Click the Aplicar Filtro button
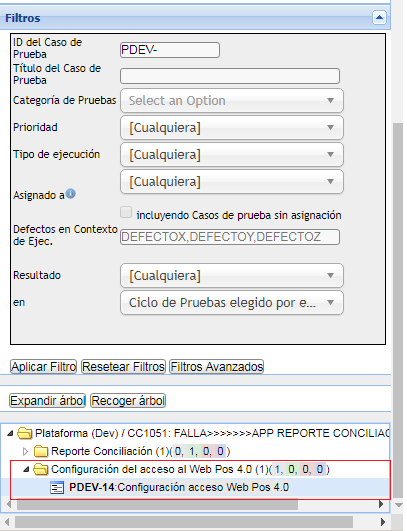407x531 pixels. coord(44,366)
